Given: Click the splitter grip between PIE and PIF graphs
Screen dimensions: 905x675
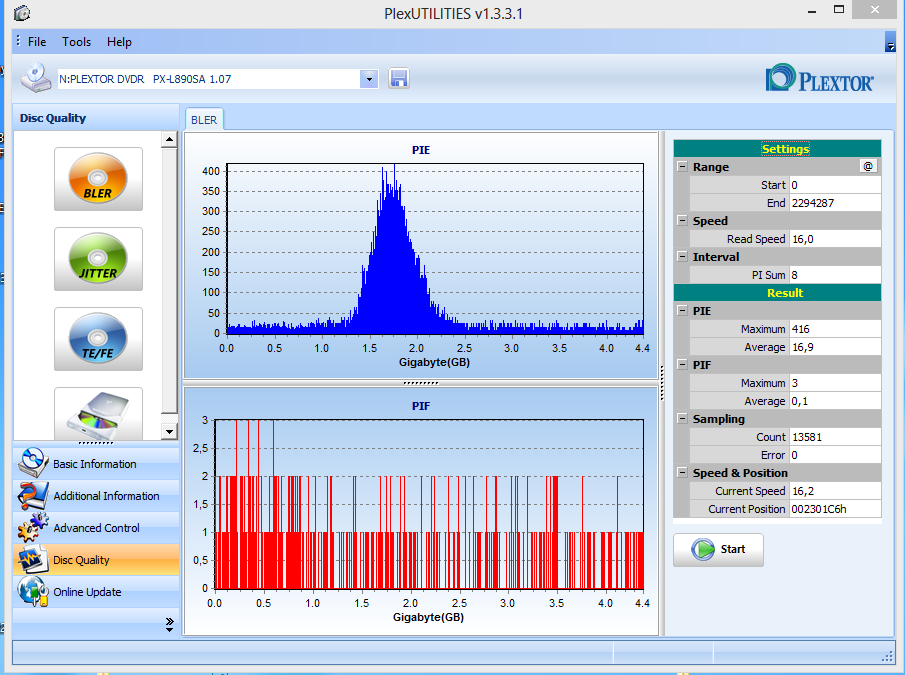Looking at the screenshot, I should (421, 382).
